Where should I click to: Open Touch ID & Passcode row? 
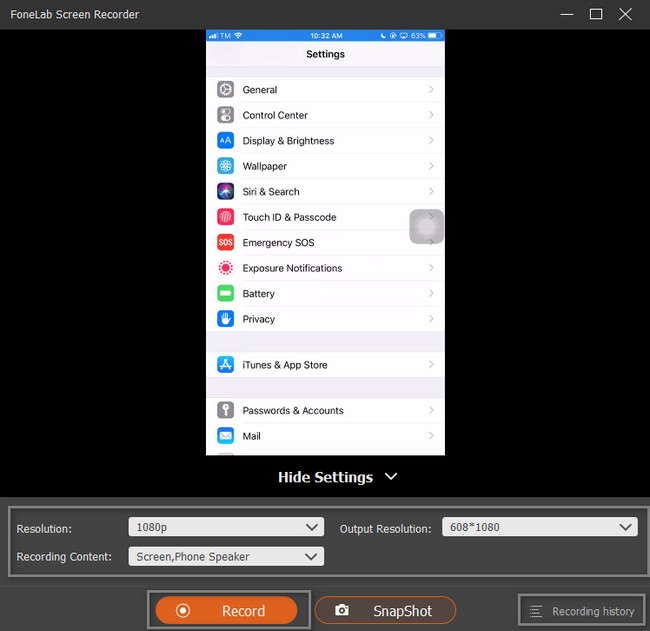(325, 217)
